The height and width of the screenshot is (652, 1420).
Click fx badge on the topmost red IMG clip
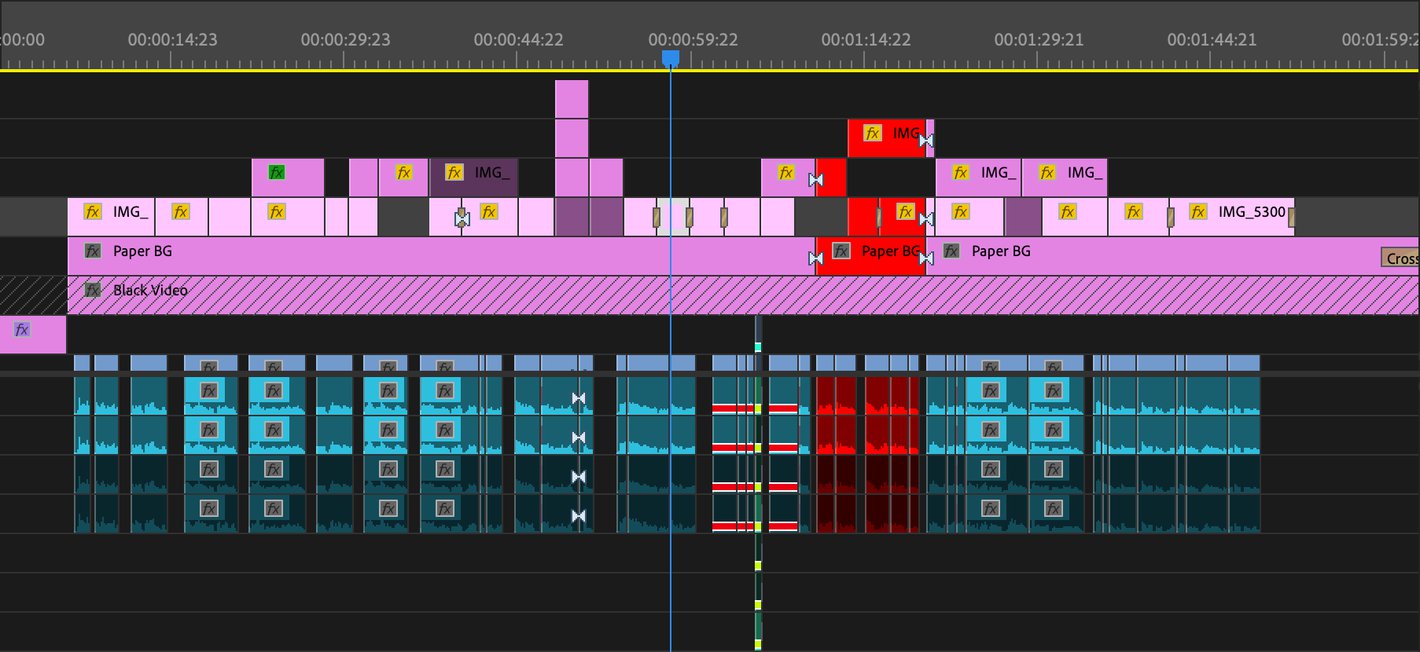click(872, 133)
